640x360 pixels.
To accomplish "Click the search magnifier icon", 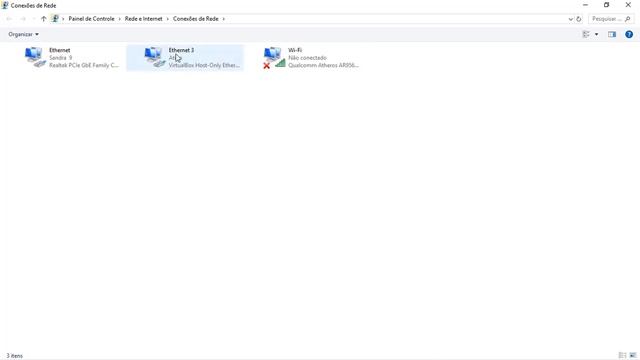I will (x=628, y=19).
